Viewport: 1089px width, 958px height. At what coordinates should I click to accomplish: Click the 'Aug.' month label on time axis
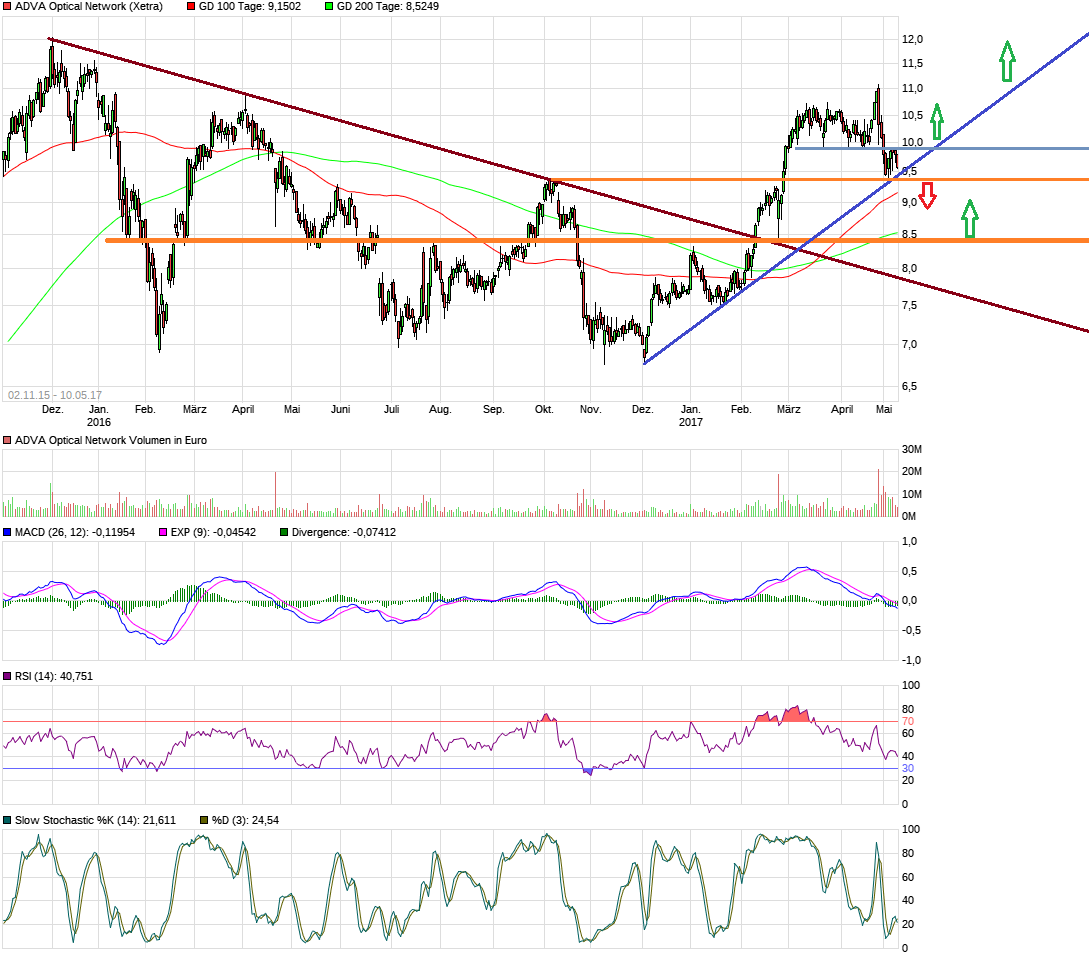(440, 409)
